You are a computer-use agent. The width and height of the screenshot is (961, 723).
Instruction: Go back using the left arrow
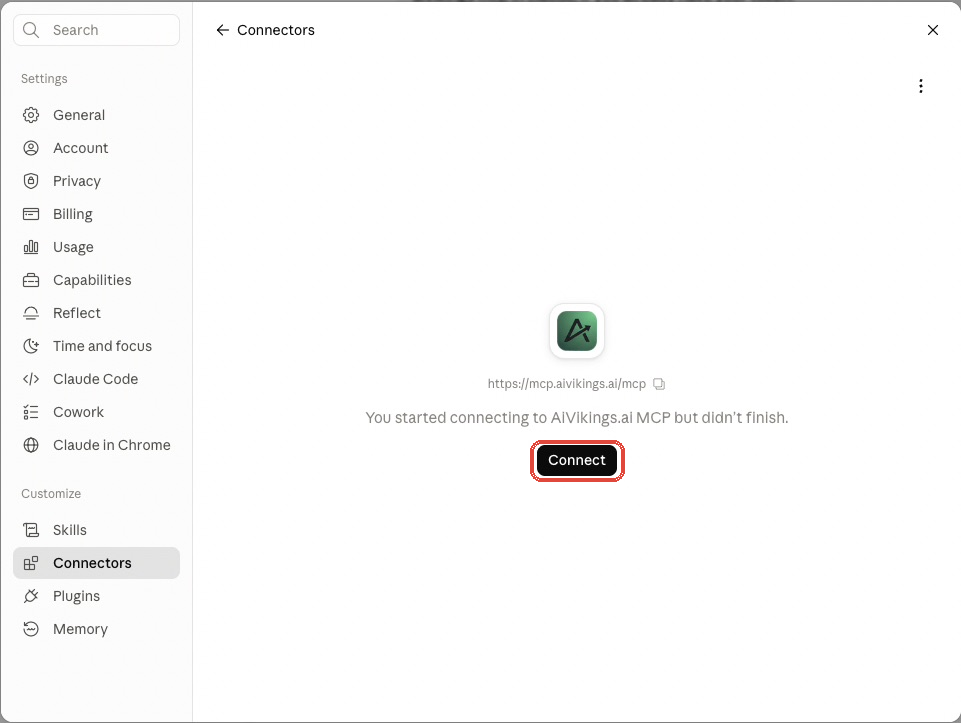coord(222,30)
